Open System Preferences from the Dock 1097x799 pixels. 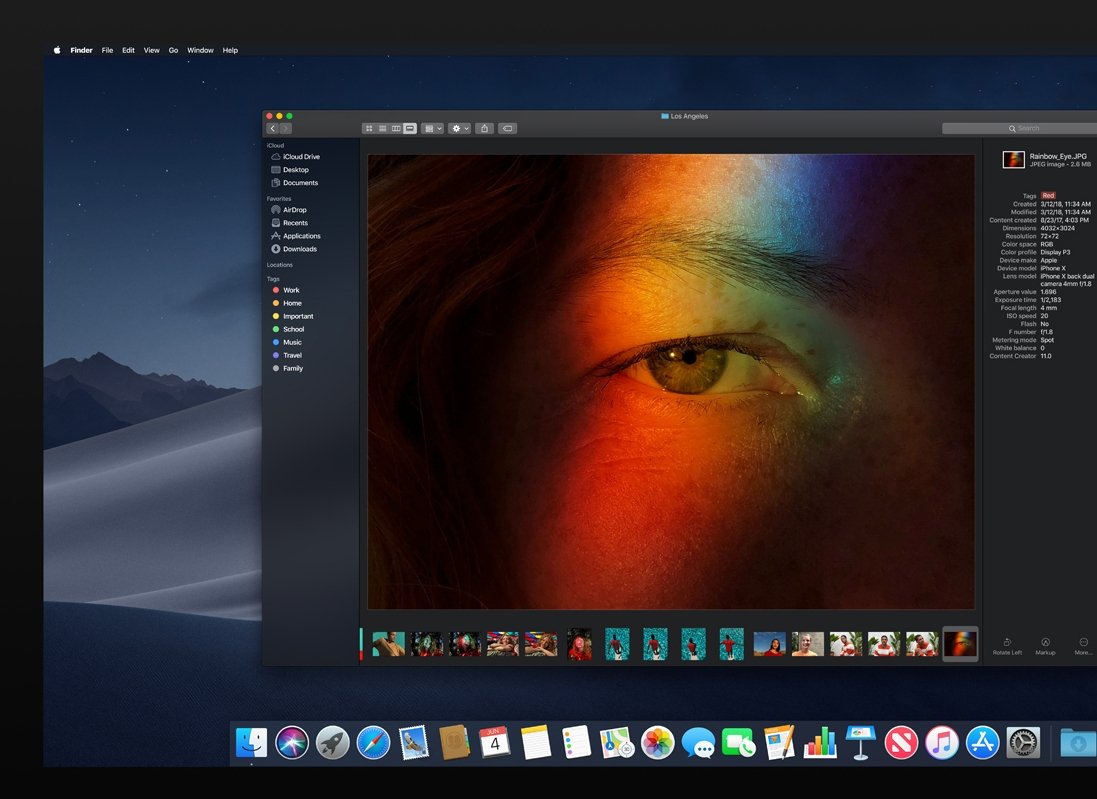point(1023,742)
